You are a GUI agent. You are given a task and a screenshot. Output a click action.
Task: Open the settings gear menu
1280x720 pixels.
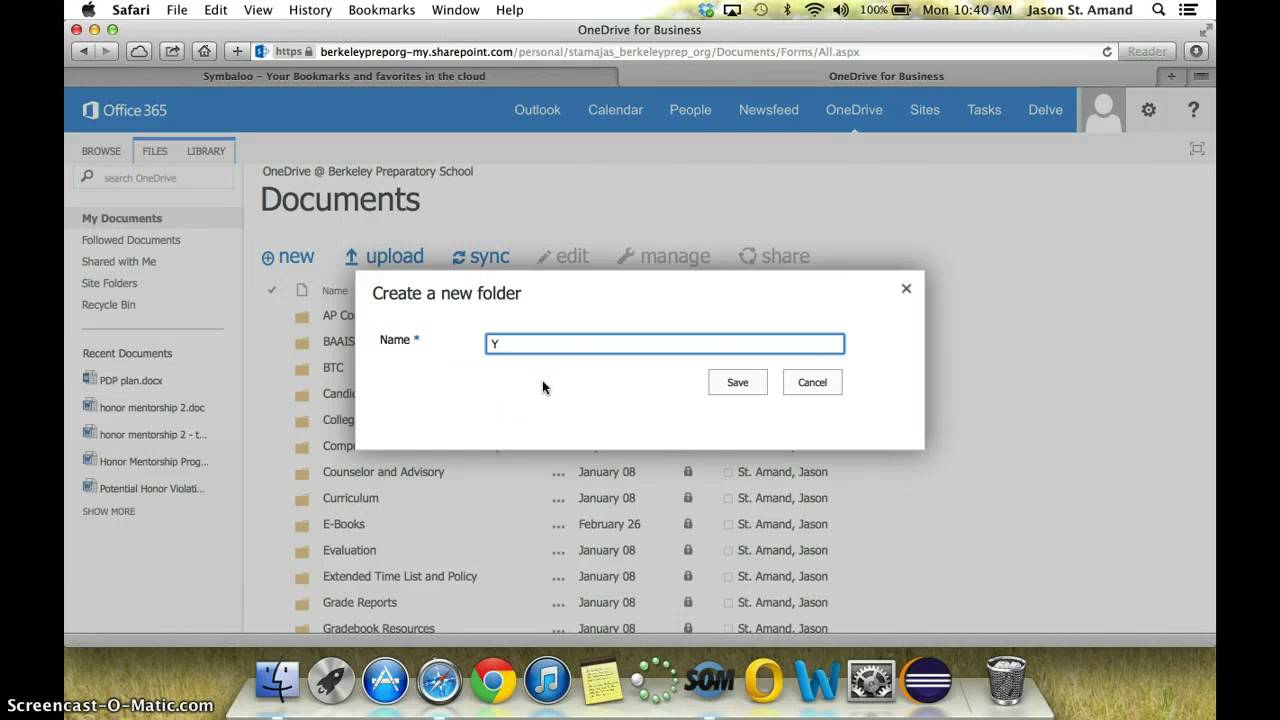1148,110
